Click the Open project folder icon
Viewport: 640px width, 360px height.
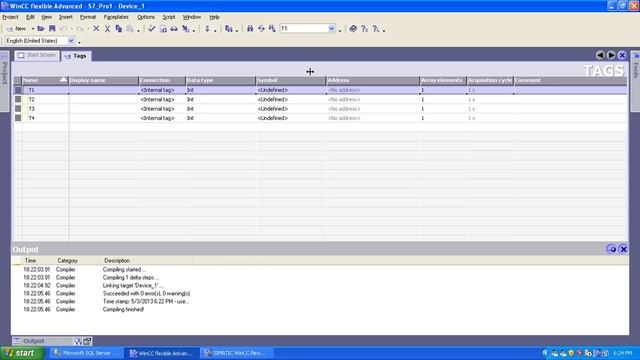[x=41, y=29]
